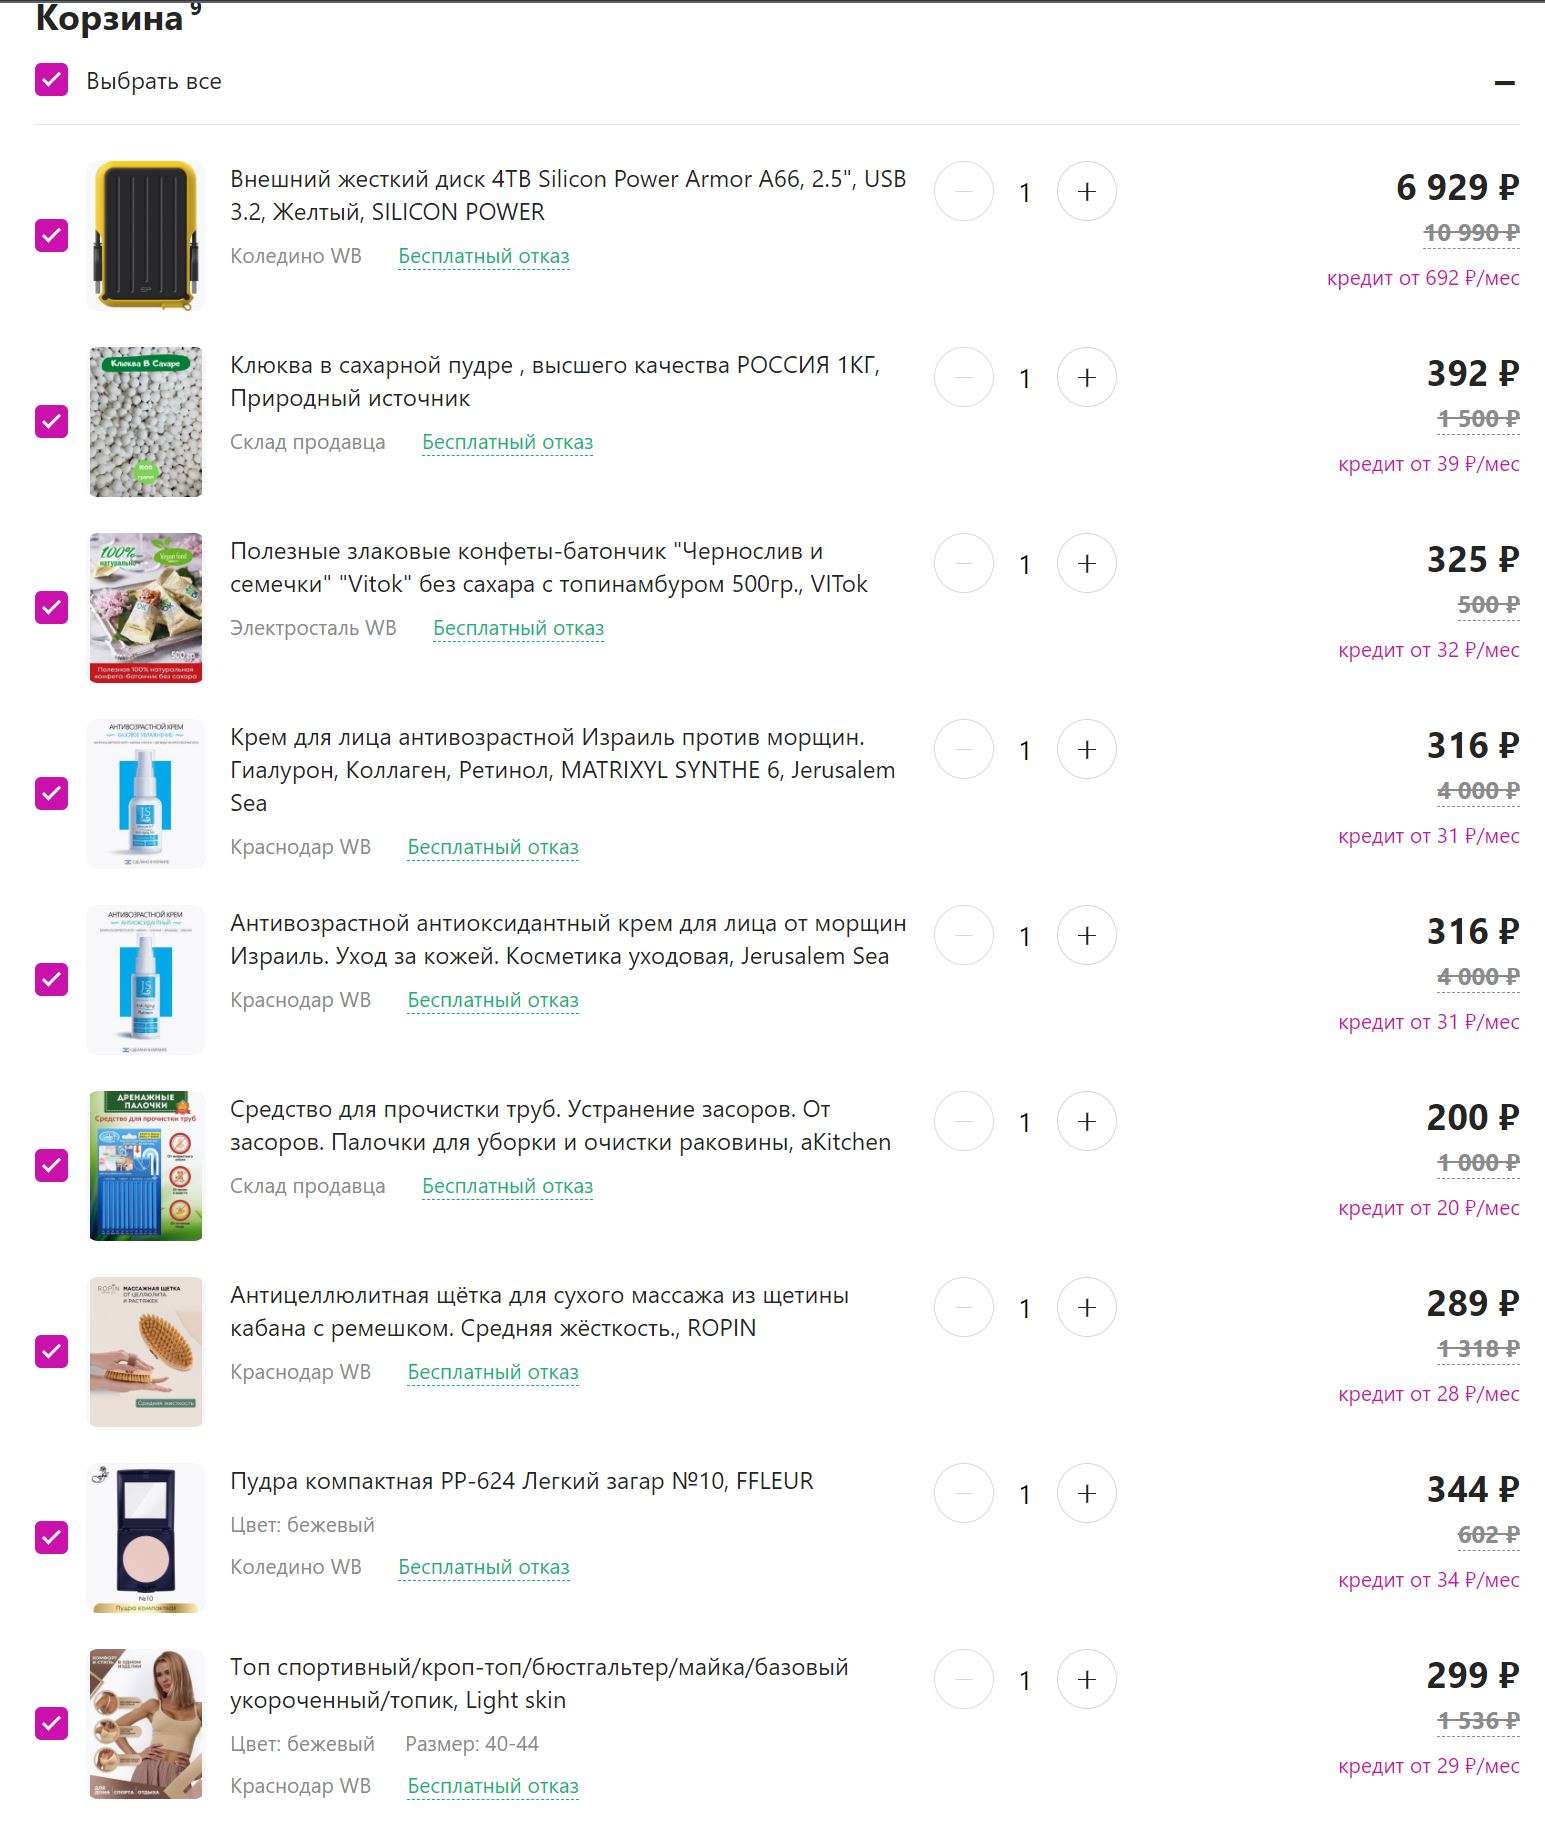Open 'Бесплатный отказ' info for hard drive
Screen dimensions: 1545x1824
point(483,256)
